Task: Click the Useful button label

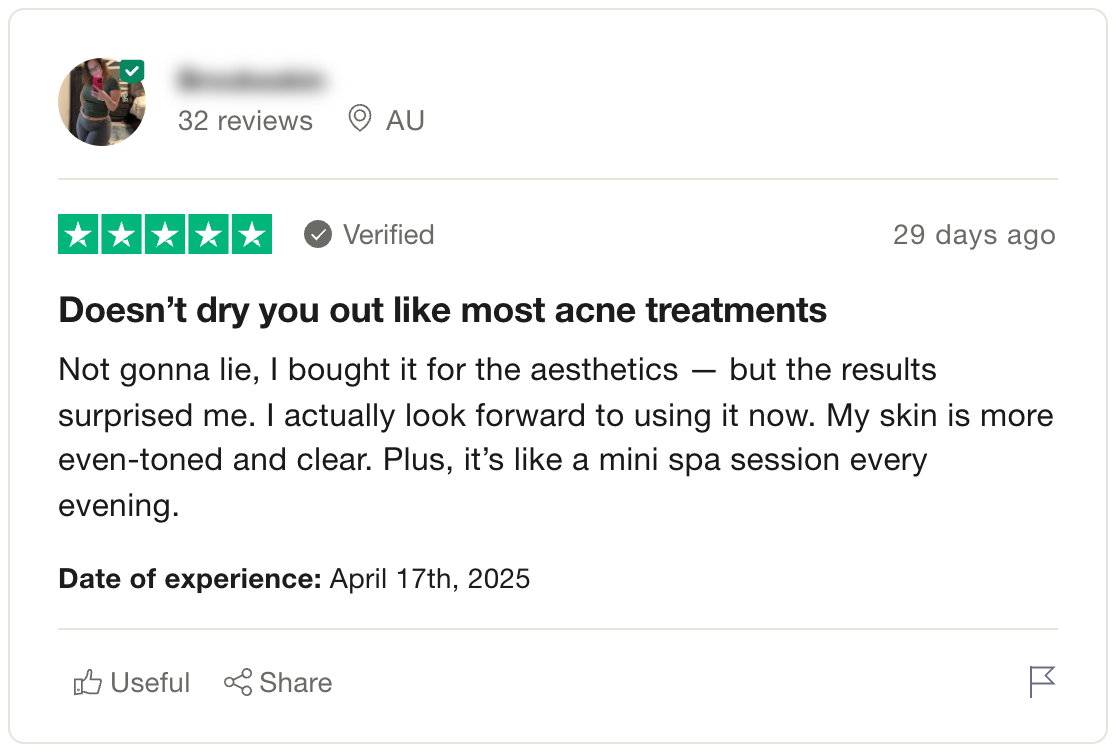Action: (150, 683)
